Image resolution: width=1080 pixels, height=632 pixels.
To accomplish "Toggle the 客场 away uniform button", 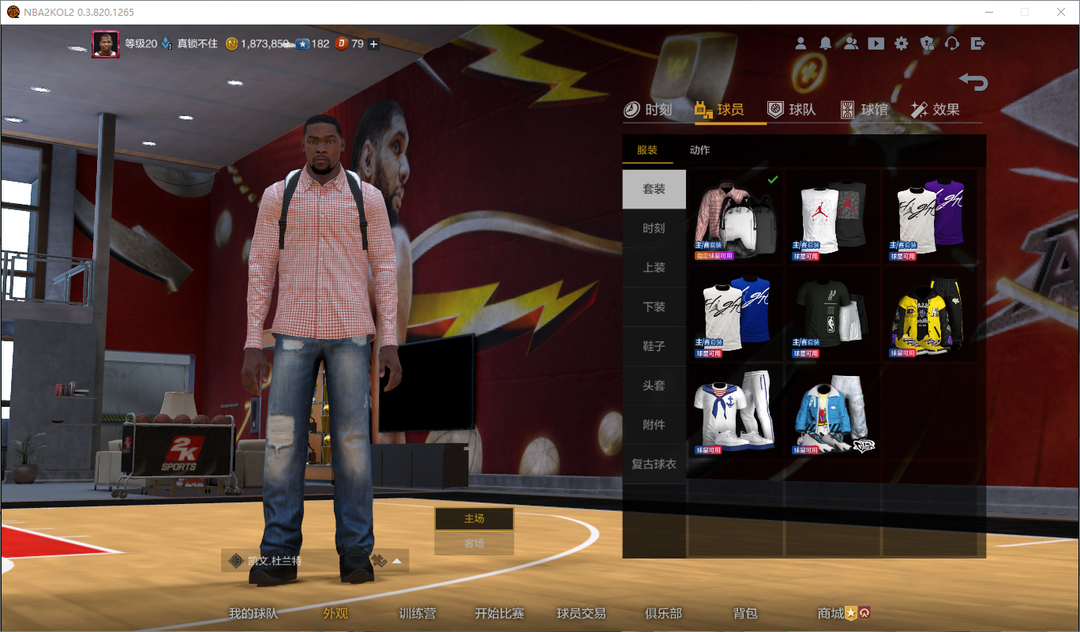I will click(x=474, y=543).
